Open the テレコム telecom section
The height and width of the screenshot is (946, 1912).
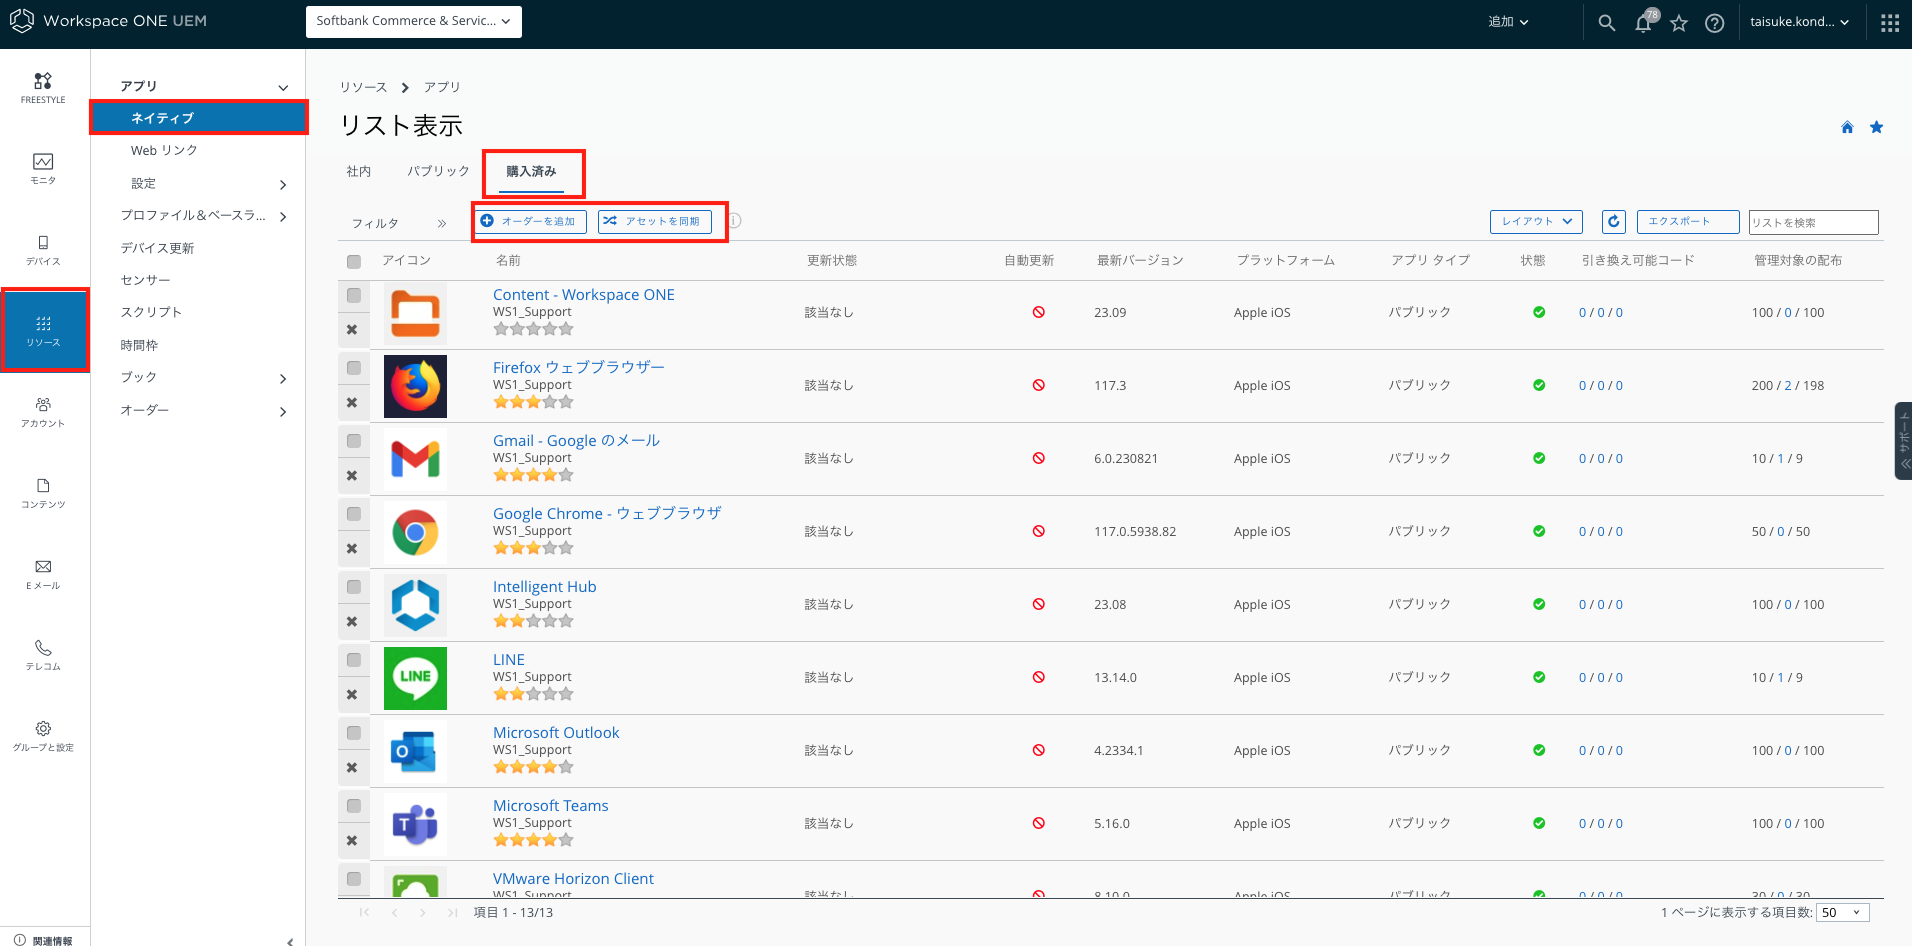point(43,655)
